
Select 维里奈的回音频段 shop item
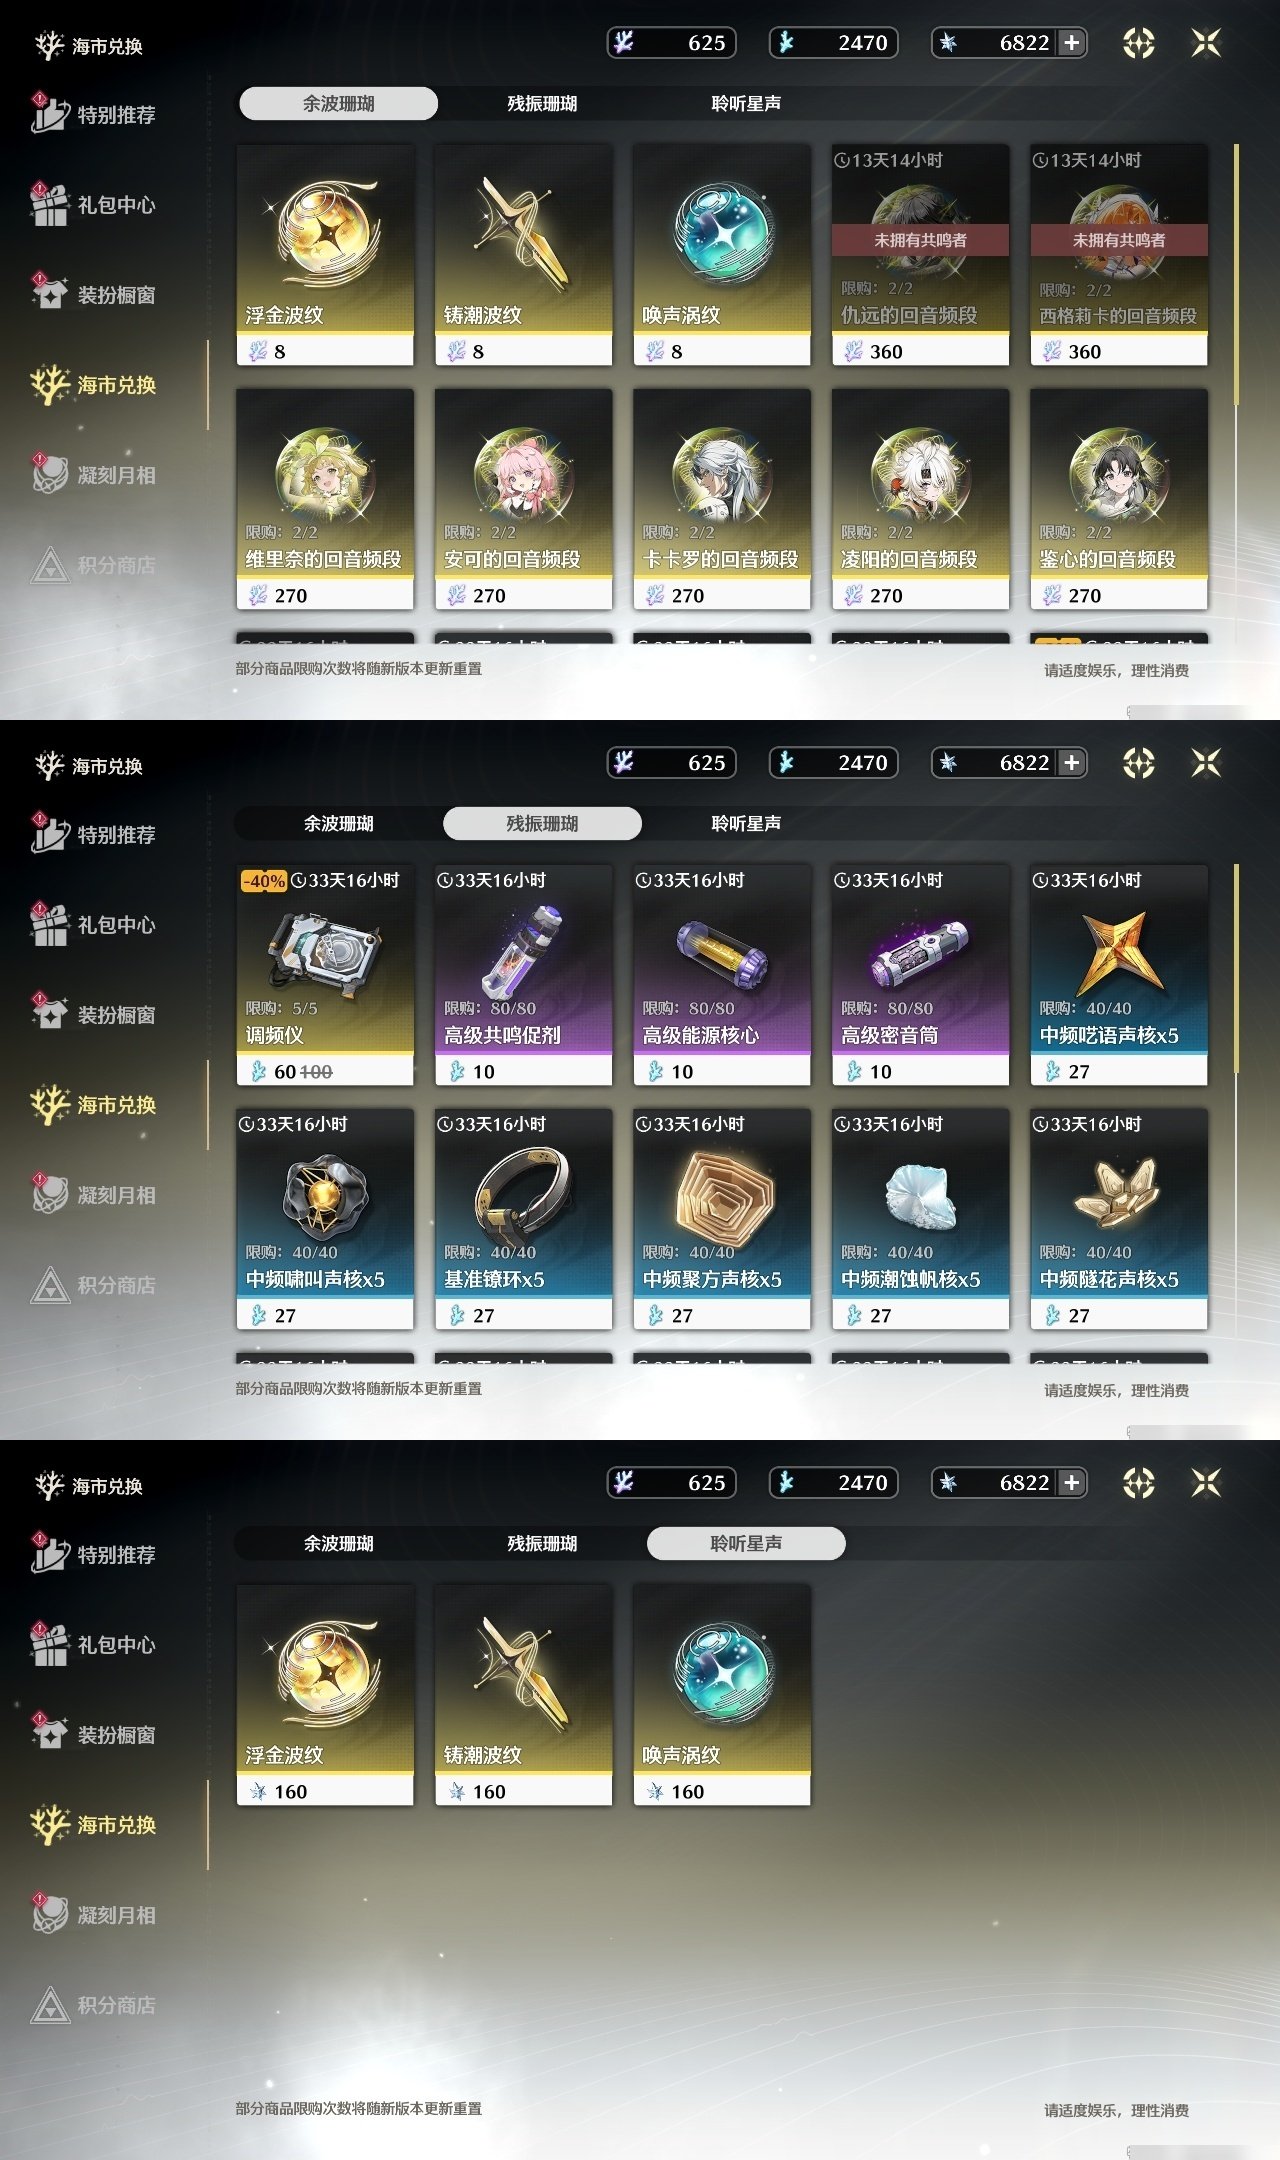tap(325, 499)
